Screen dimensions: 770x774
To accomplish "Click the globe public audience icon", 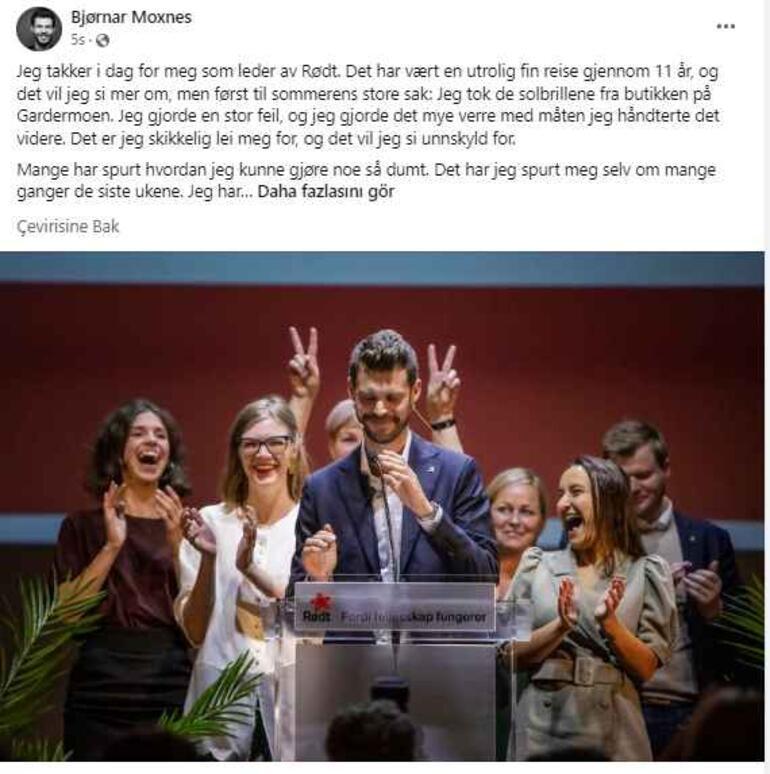I will pos(102,40).
